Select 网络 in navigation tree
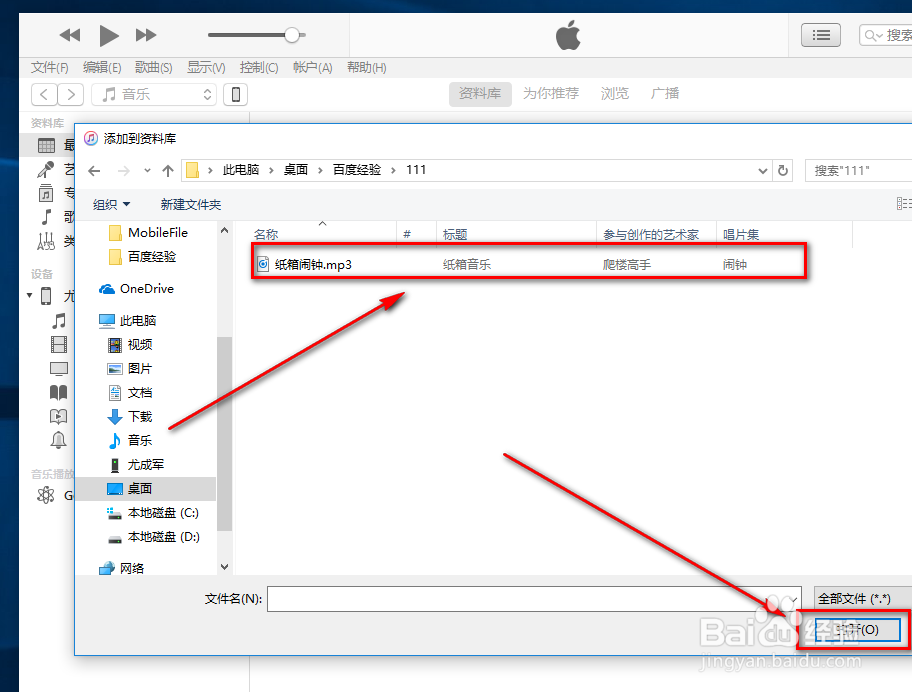Image resolution: width=912 pixels, height=692 pixels. (x=122, y=568)
